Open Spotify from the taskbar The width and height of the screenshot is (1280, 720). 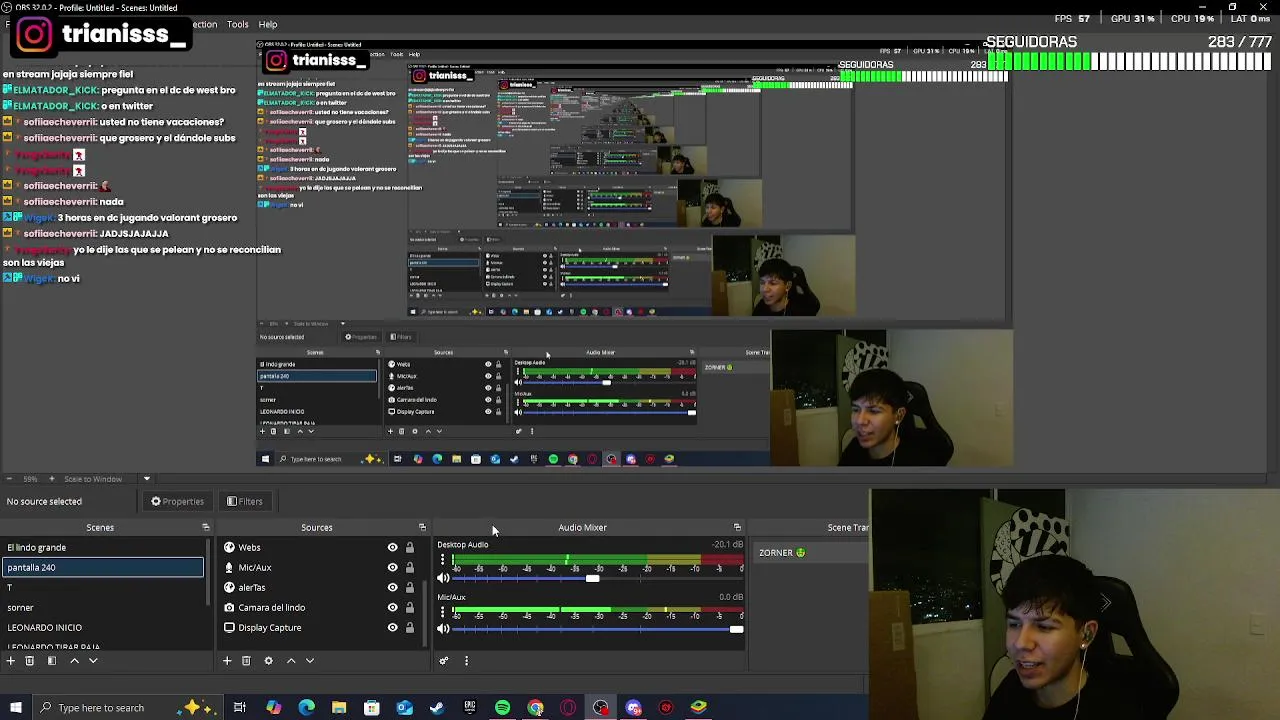click(x=502, y=708)
